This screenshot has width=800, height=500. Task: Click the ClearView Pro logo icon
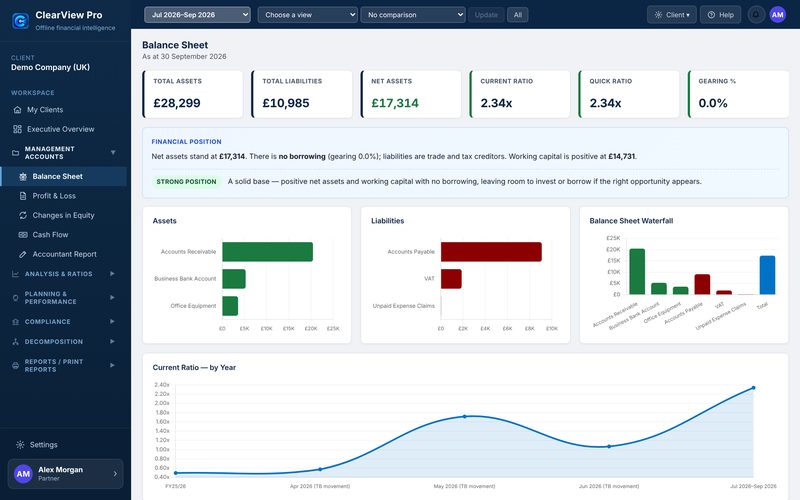click(20, 21)
